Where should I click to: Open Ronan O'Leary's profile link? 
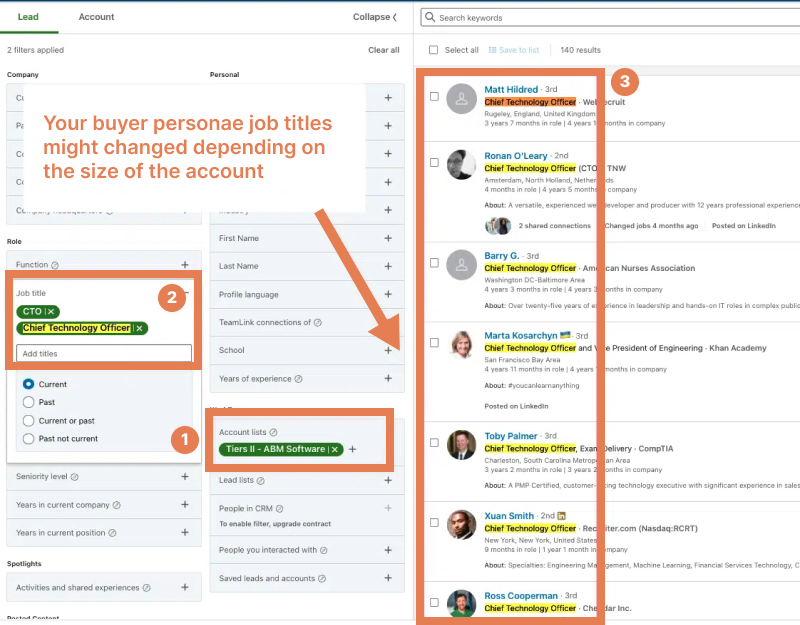tap(515, 156)
